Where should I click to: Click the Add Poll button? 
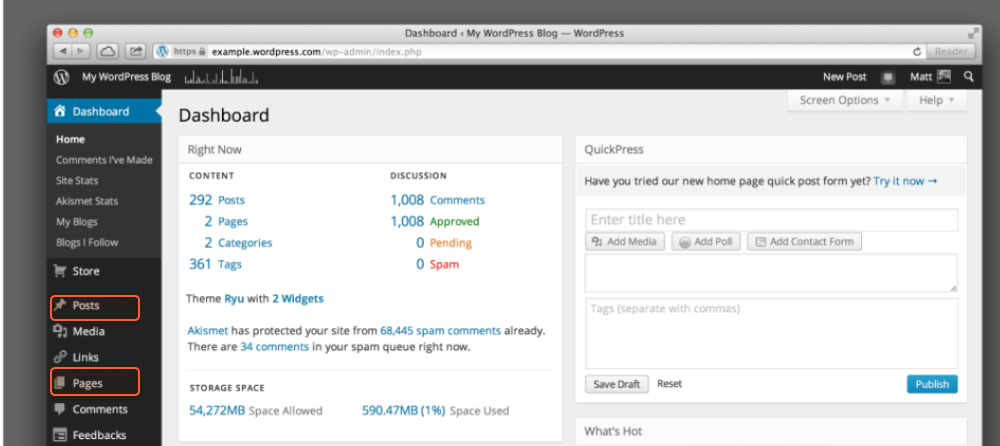pyautogui.click(x=706, y=242)
